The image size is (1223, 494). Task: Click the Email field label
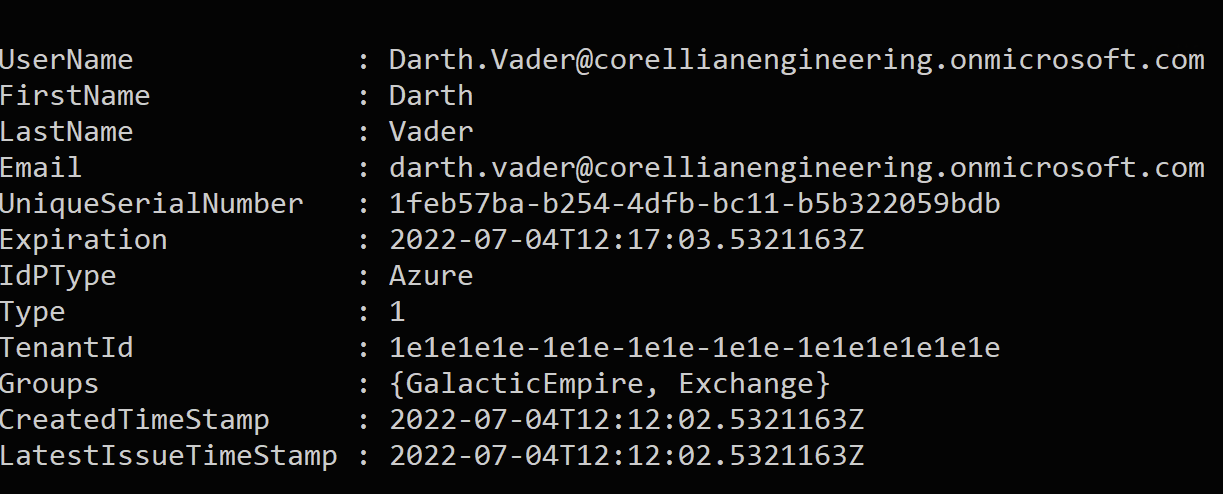[41, 168]
